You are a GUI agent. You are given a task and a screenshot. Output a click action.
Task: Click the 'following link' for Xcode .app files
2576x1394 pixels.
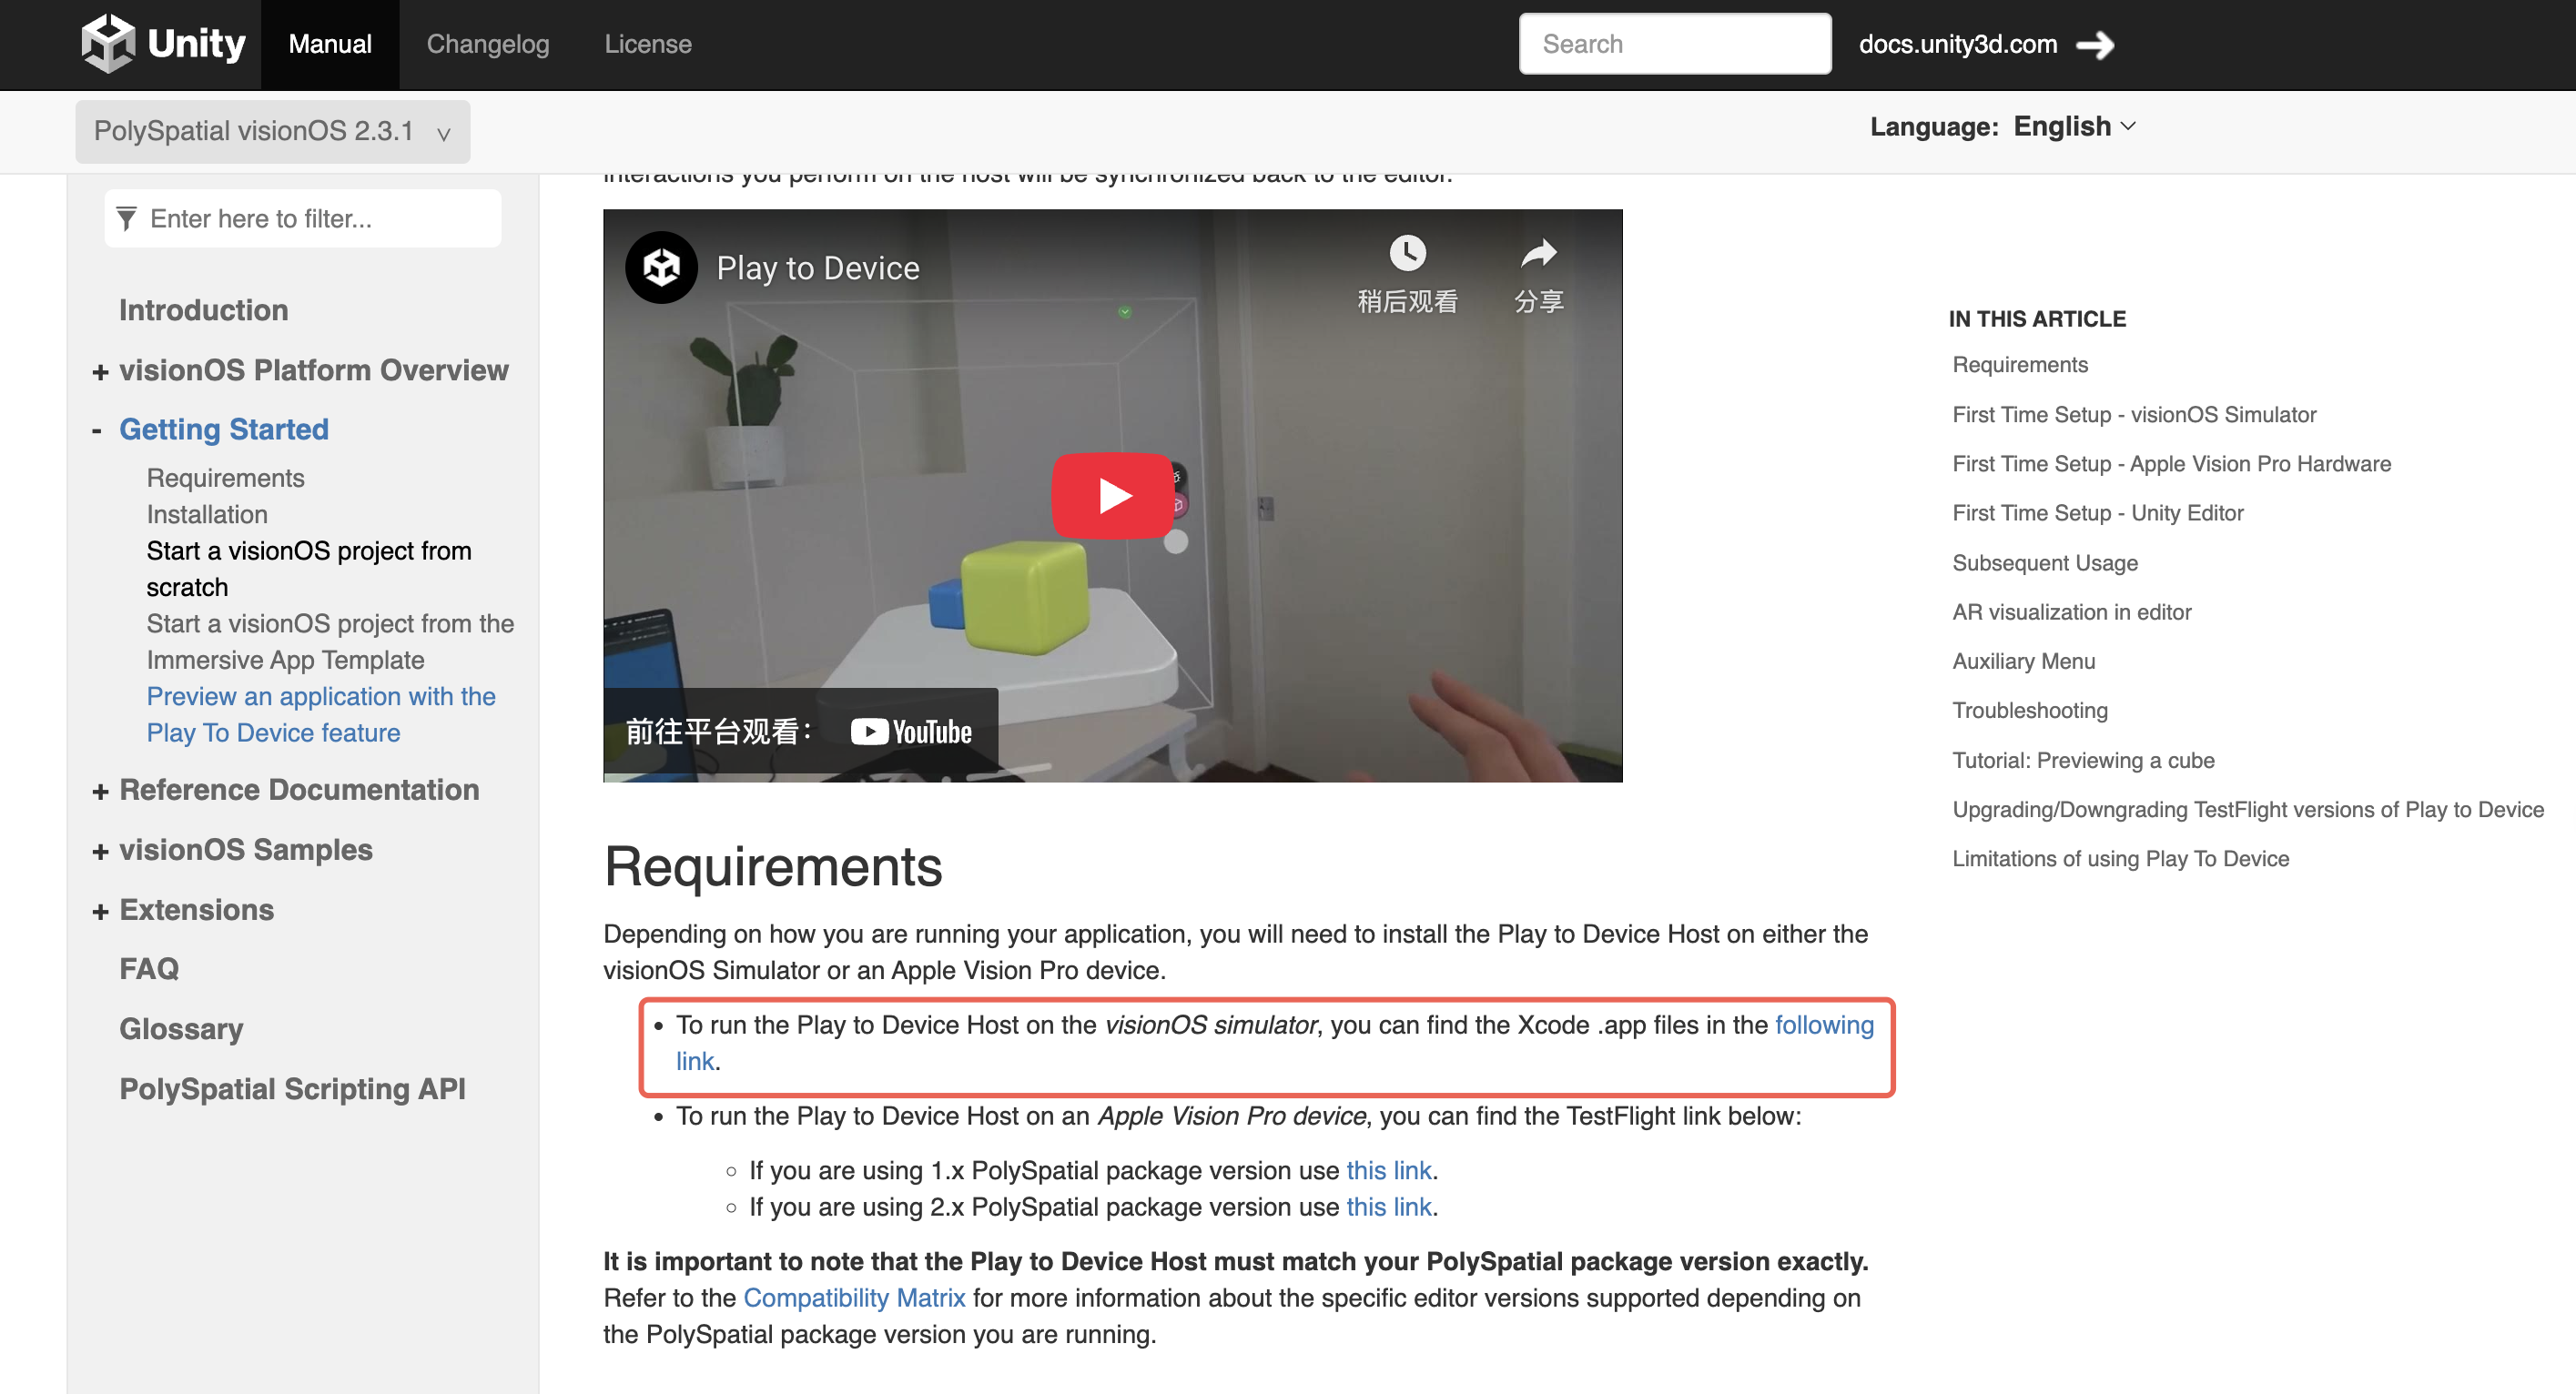point(1824,1025)
